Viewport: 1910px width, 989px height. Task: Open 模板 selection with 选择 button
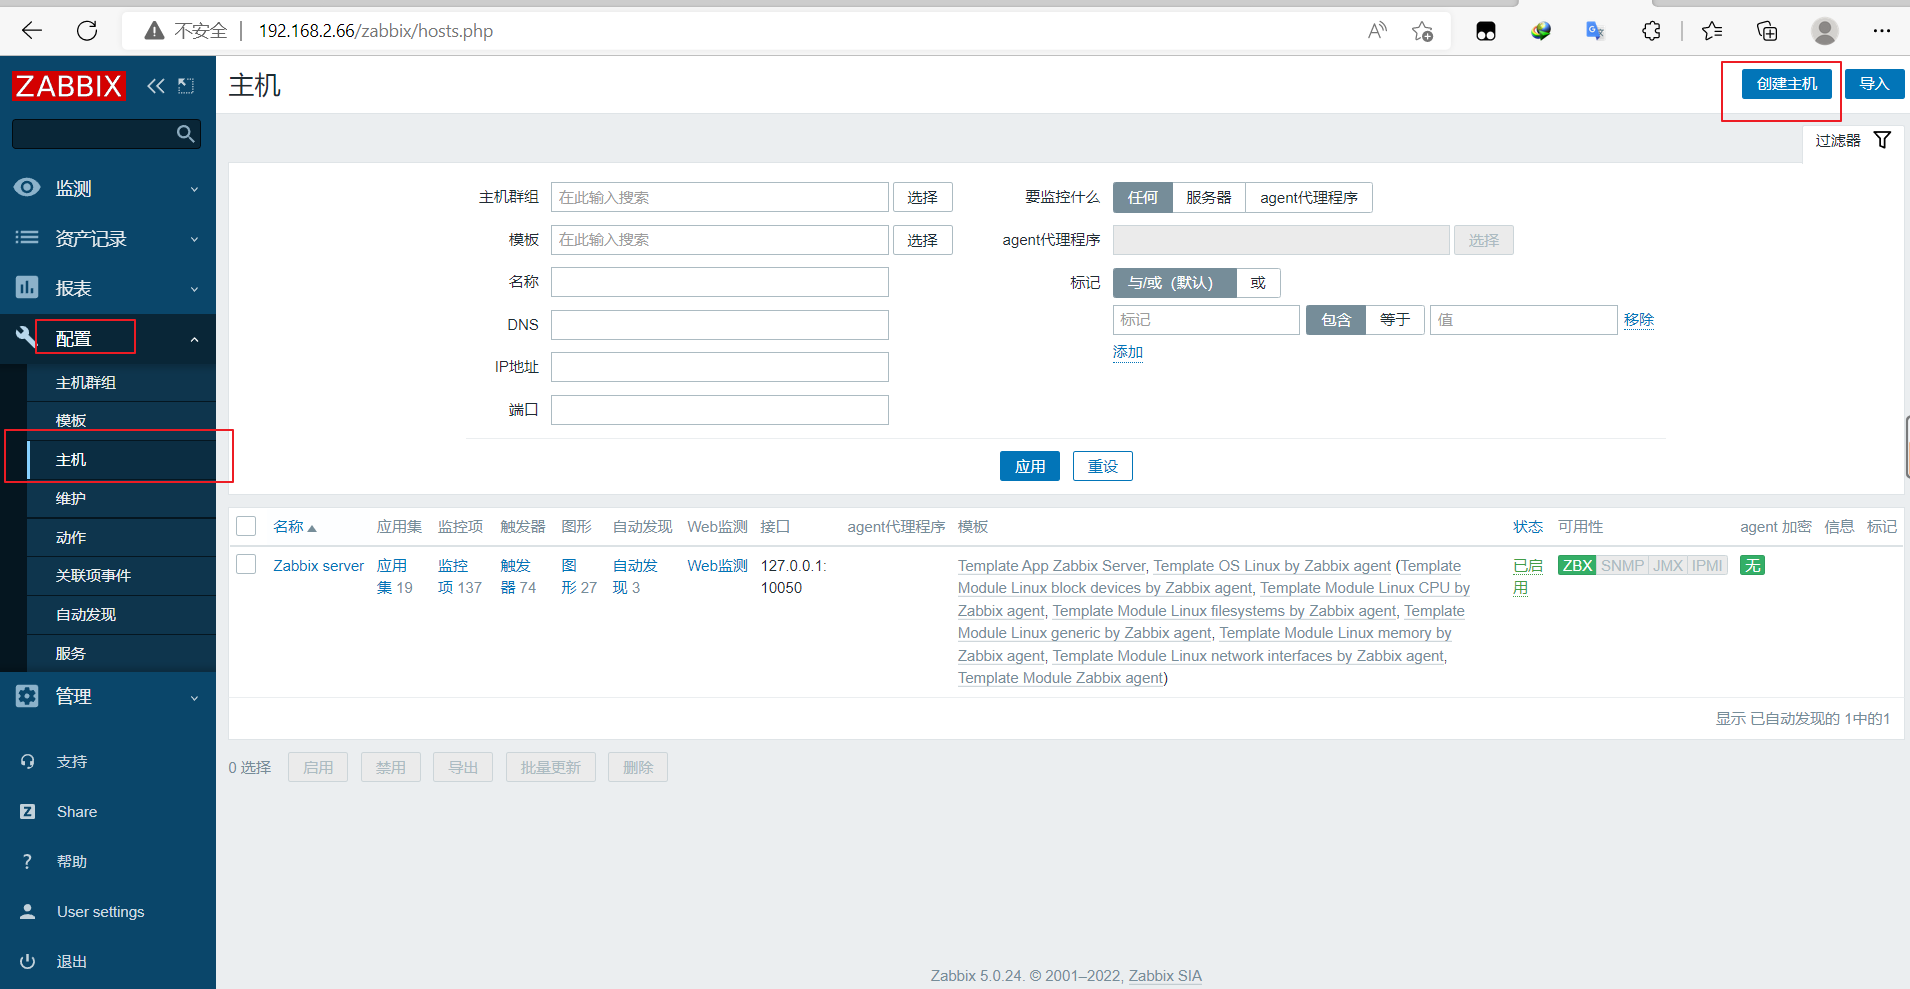coord(922,240)
